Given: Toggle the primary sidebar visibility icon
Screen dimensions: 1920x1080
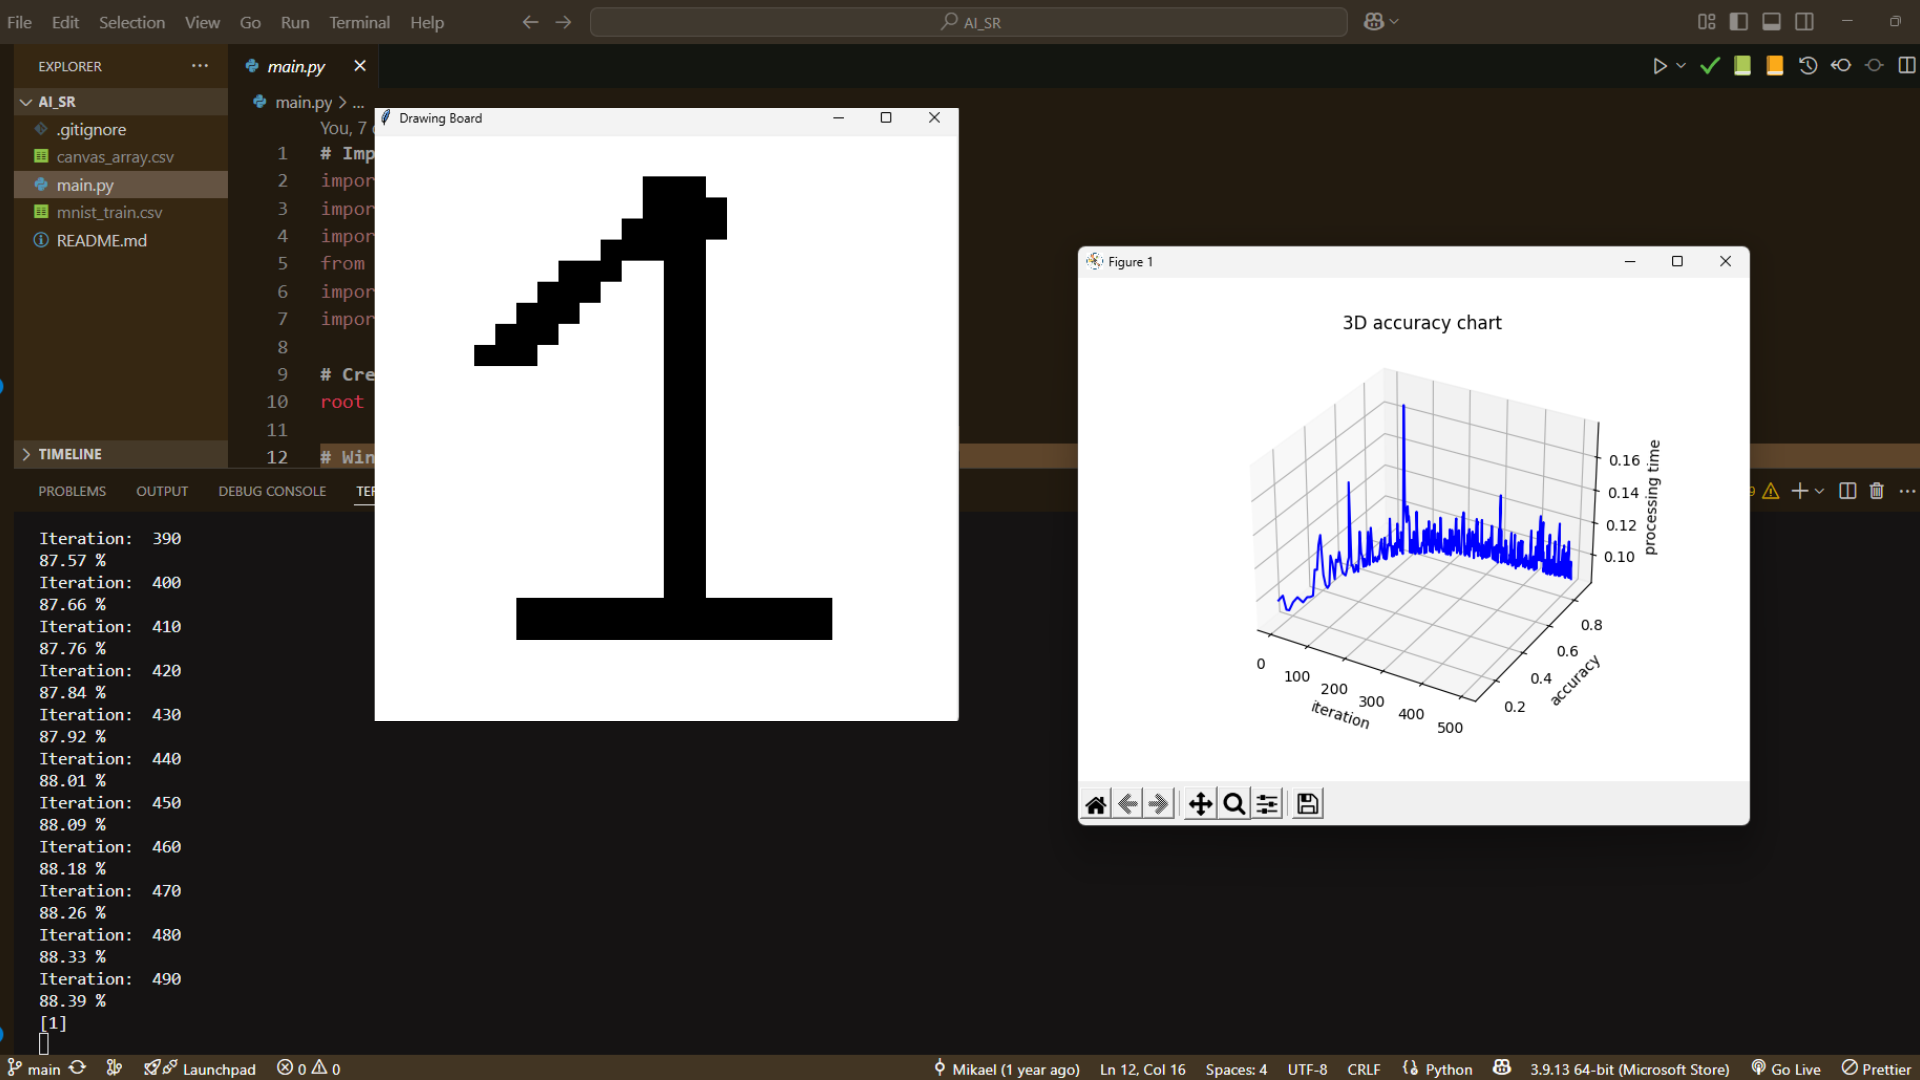Looking at the screenshot, I should pos(1739,21).
